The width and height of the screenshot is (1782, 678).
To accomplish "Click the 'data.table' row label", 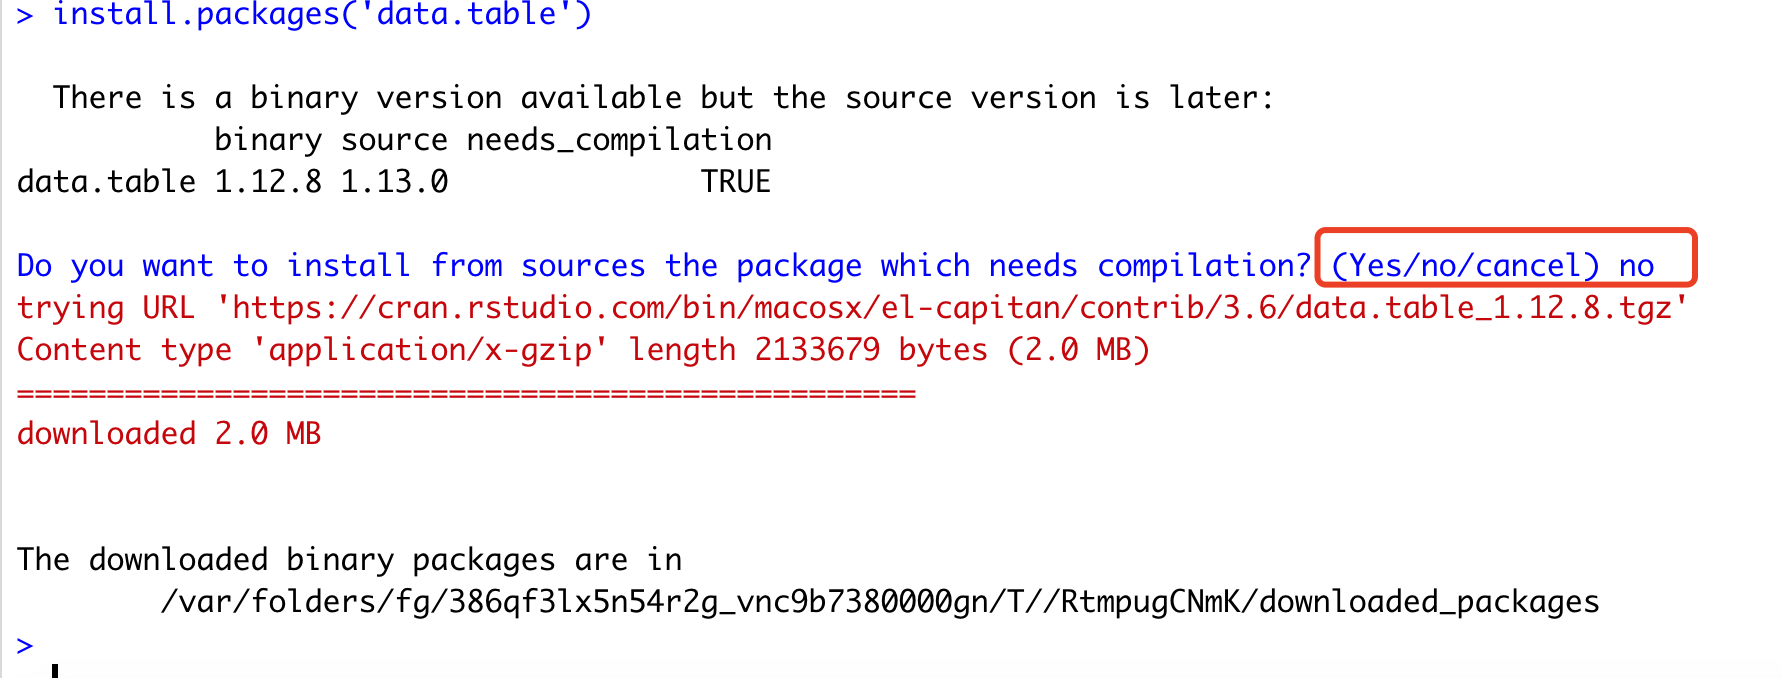I will 106,182.
